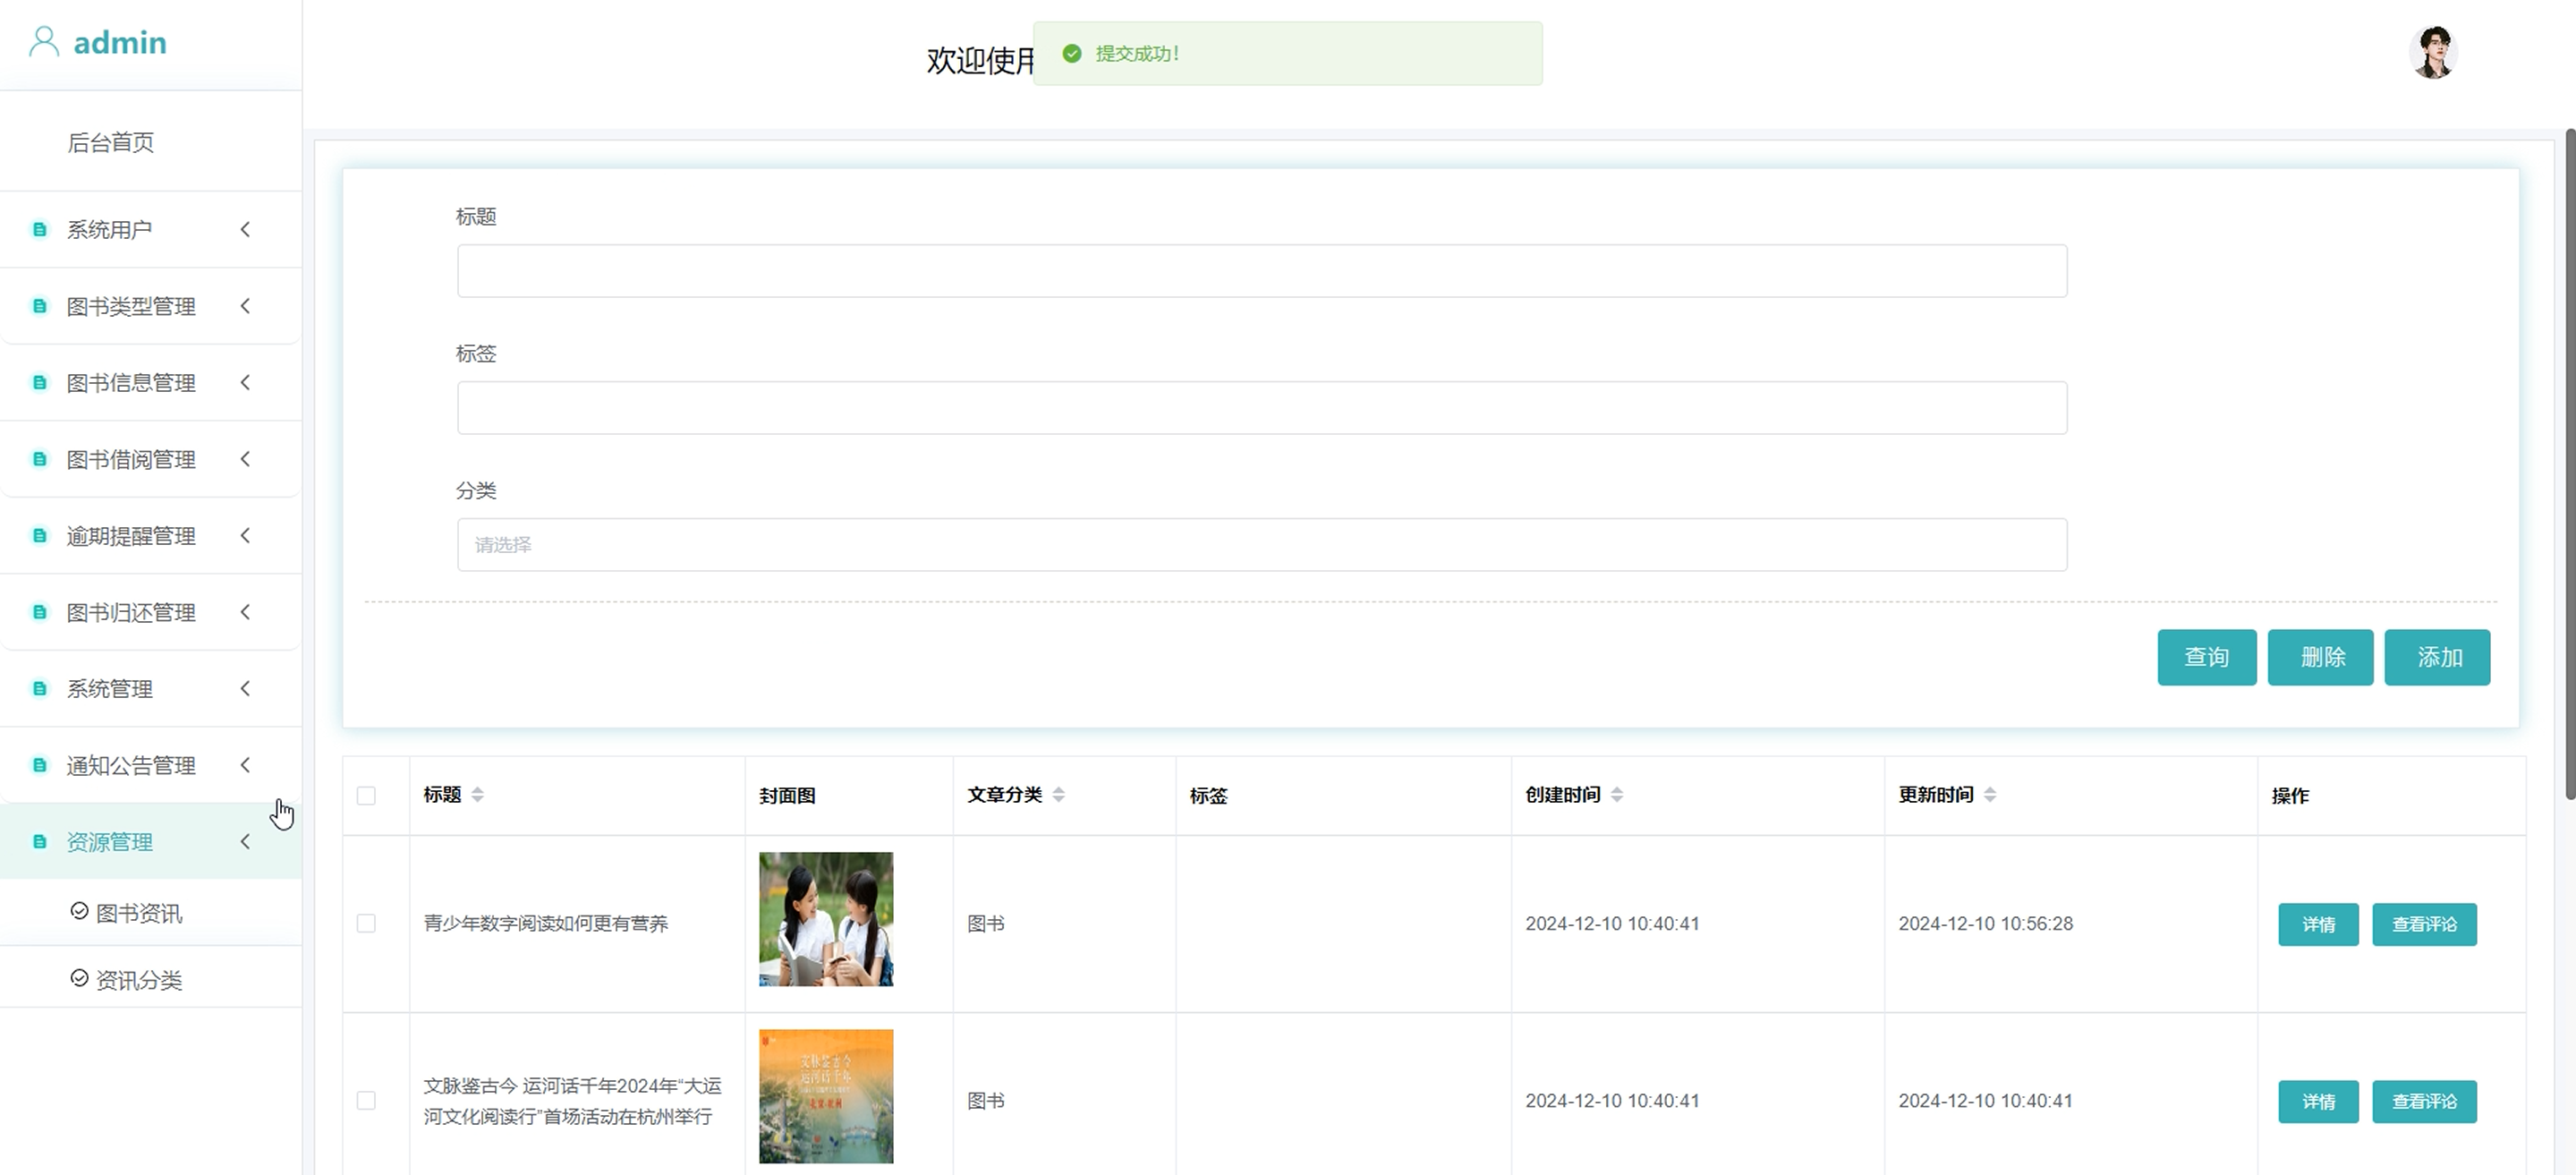This screenshot has width=2576, height=1175.
Task: Click the admin user profile icon
Action: coord(44,42)
